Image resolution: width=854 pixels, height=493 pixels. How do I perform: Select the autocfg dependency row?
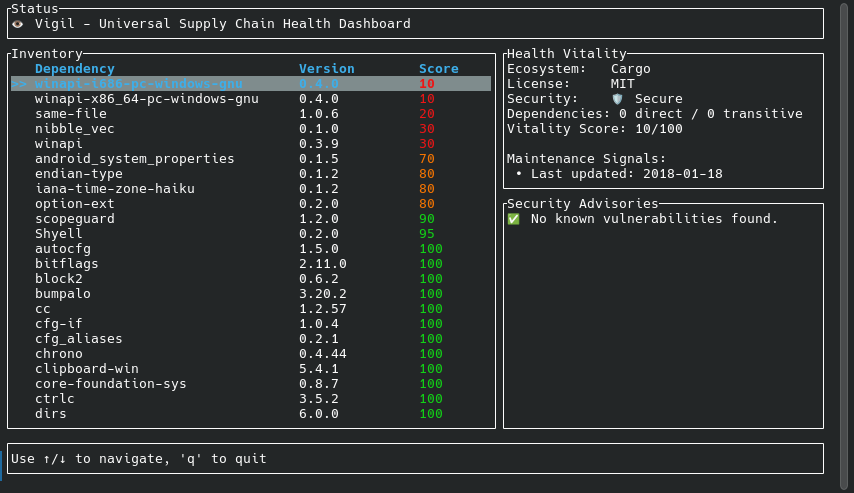coord(251,249)
